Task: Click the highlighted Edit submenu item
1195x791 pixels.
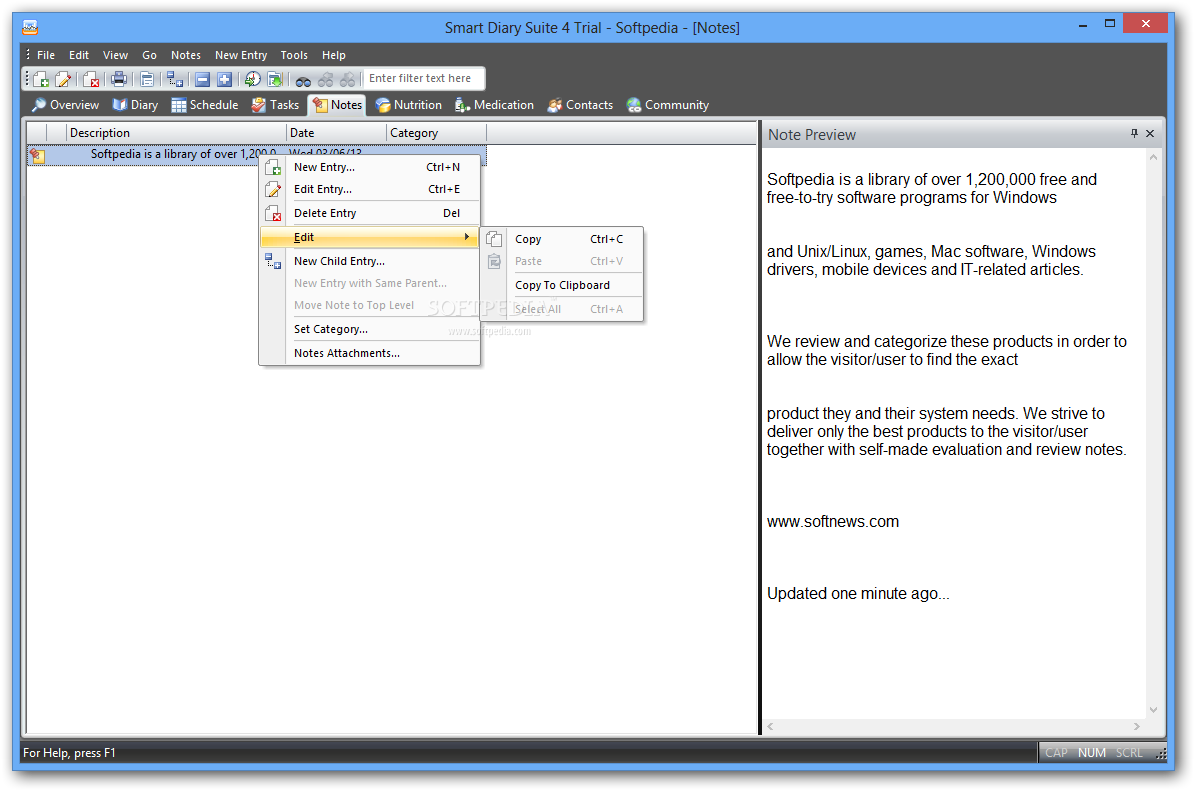Action: pyautogui.click(x=370, y=237)
